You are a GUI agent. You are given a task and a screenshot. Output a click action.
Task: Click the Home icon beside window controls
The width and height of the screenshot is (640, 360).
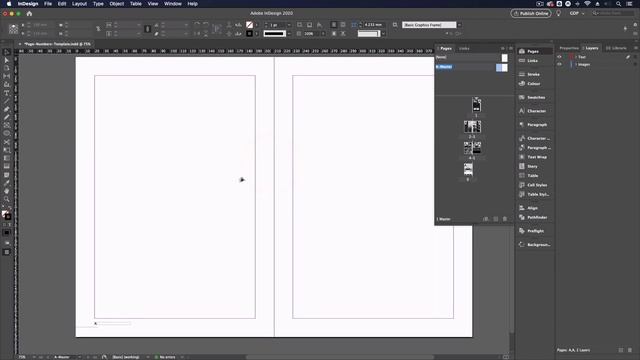point(29,13)
